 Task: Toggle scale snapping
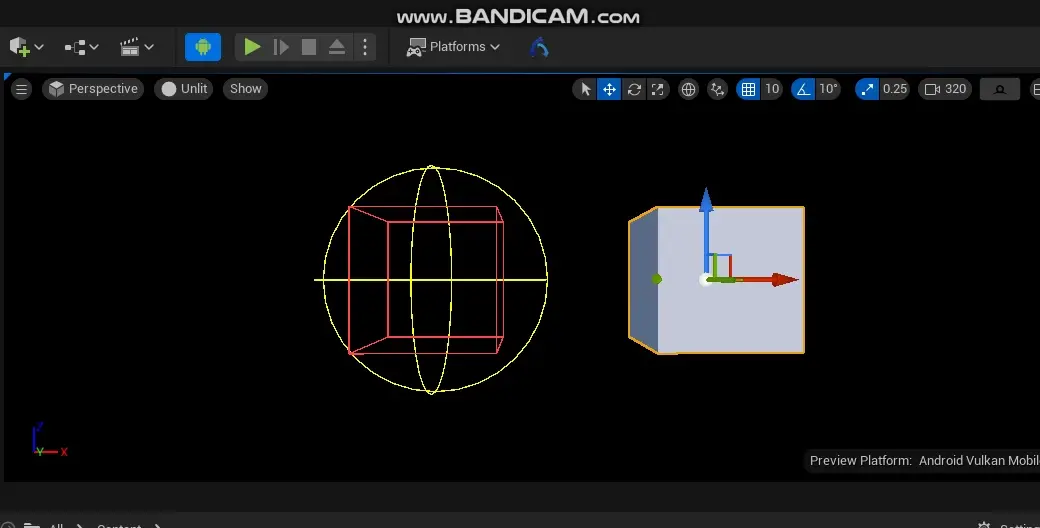pyautogui.click(x=867, y=89)
